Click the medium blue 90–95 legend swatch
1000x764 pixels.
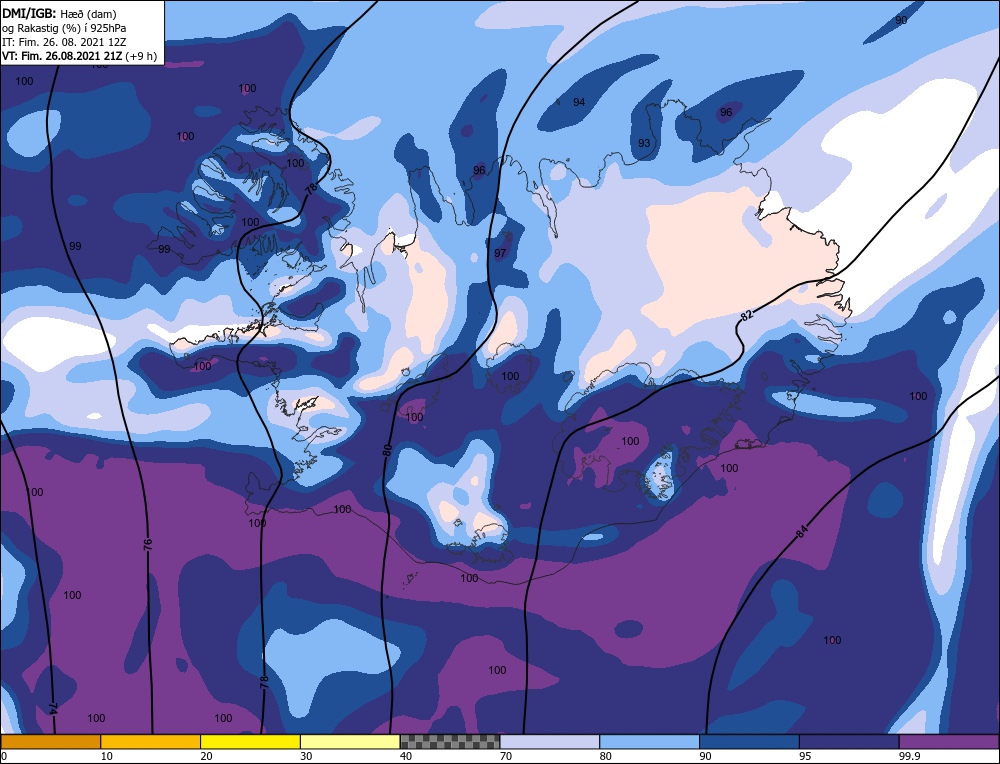click(x=749, y=741)
